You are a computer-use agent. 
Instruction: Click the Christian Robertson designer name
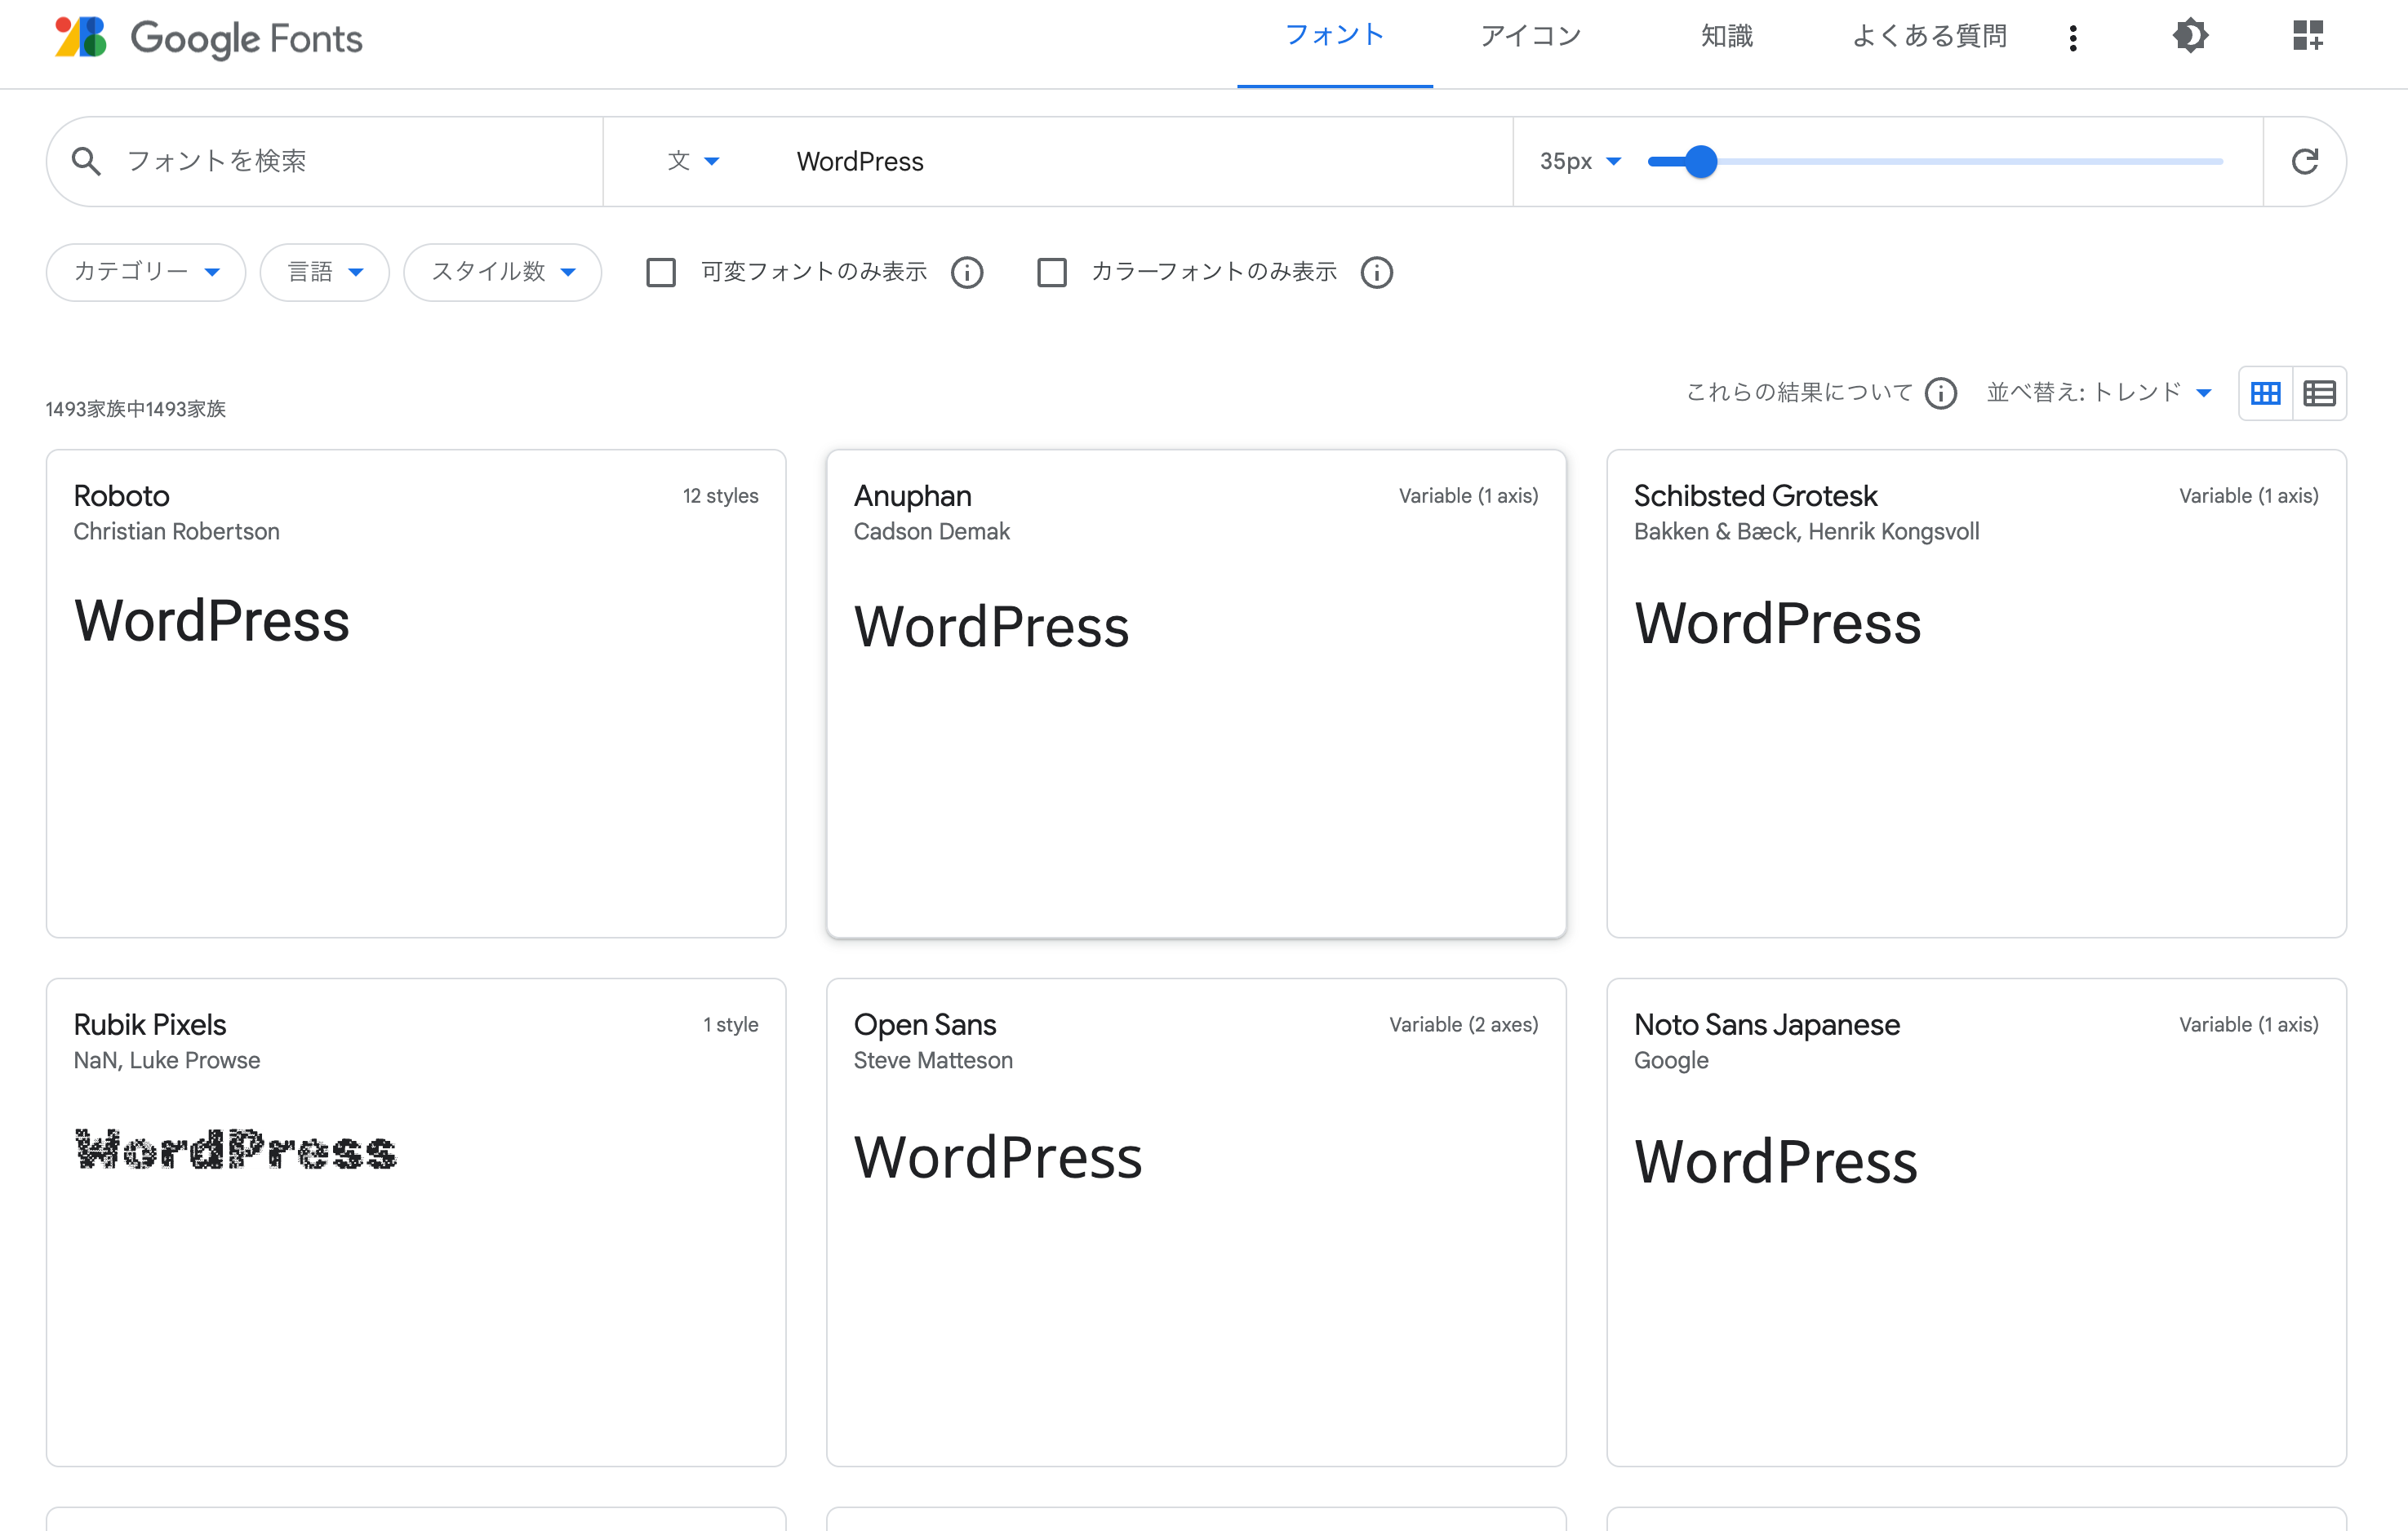click(x=177, y=531)
